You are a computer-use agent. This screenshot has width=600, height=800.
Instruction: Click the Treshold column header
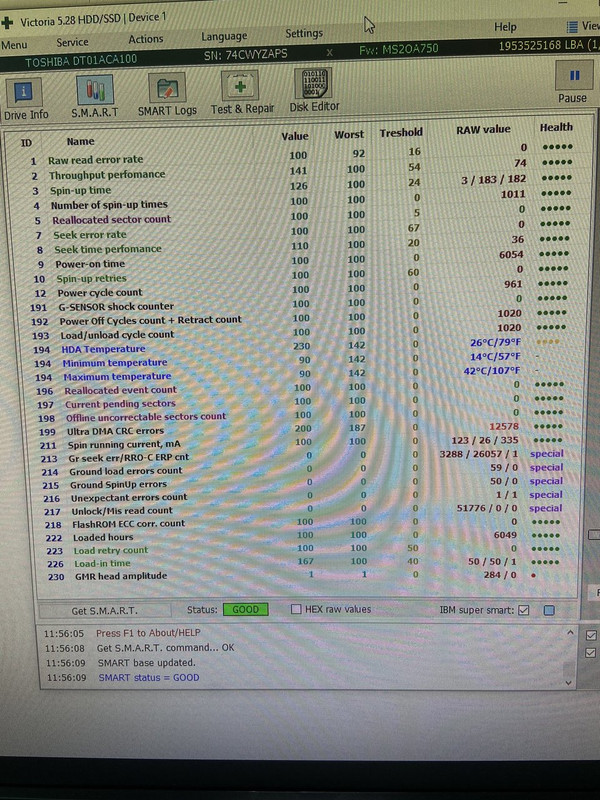tap(401, 133)
